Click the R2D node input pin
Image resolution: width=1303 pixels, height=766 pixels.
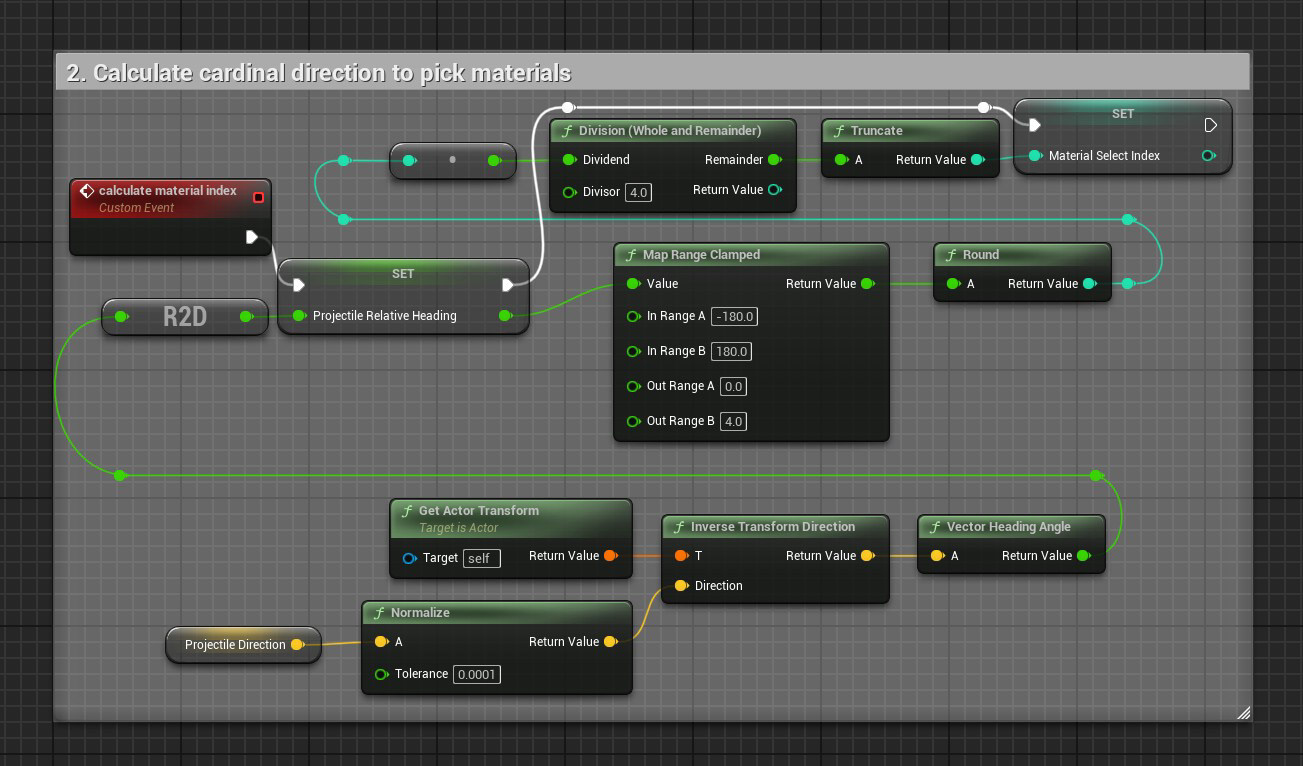[x=121, y=317]
